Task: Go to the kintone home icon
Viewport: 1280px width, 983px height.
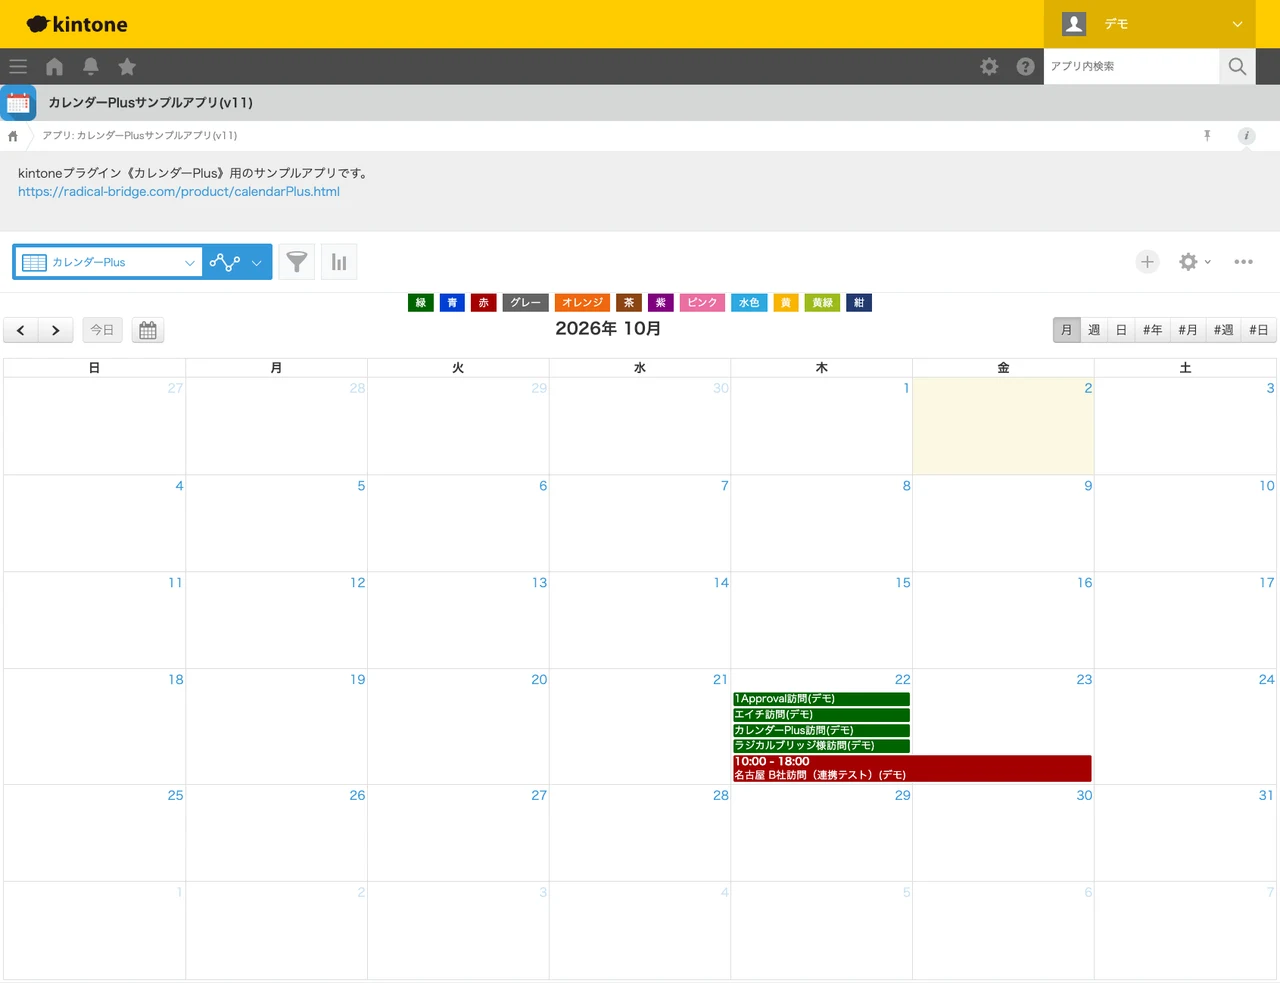Action: coord(54,67)
